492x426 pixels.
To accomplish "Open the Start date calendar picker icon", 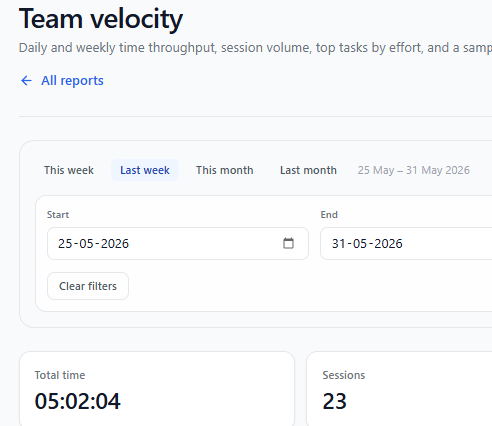I will tap(288, 243).
